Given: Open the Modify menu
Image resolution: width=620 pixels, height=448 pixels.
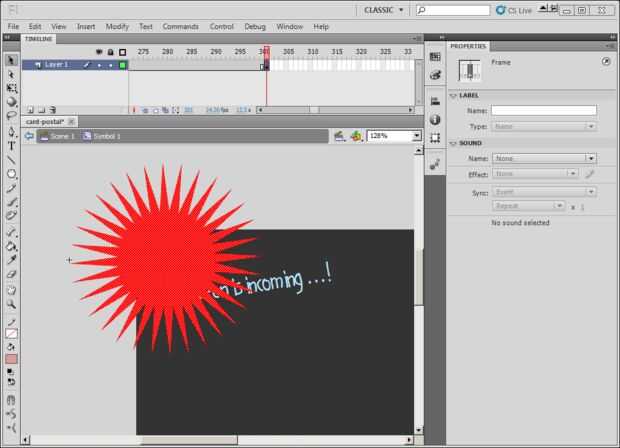Looking at the screenshot, I should point(117,26).
